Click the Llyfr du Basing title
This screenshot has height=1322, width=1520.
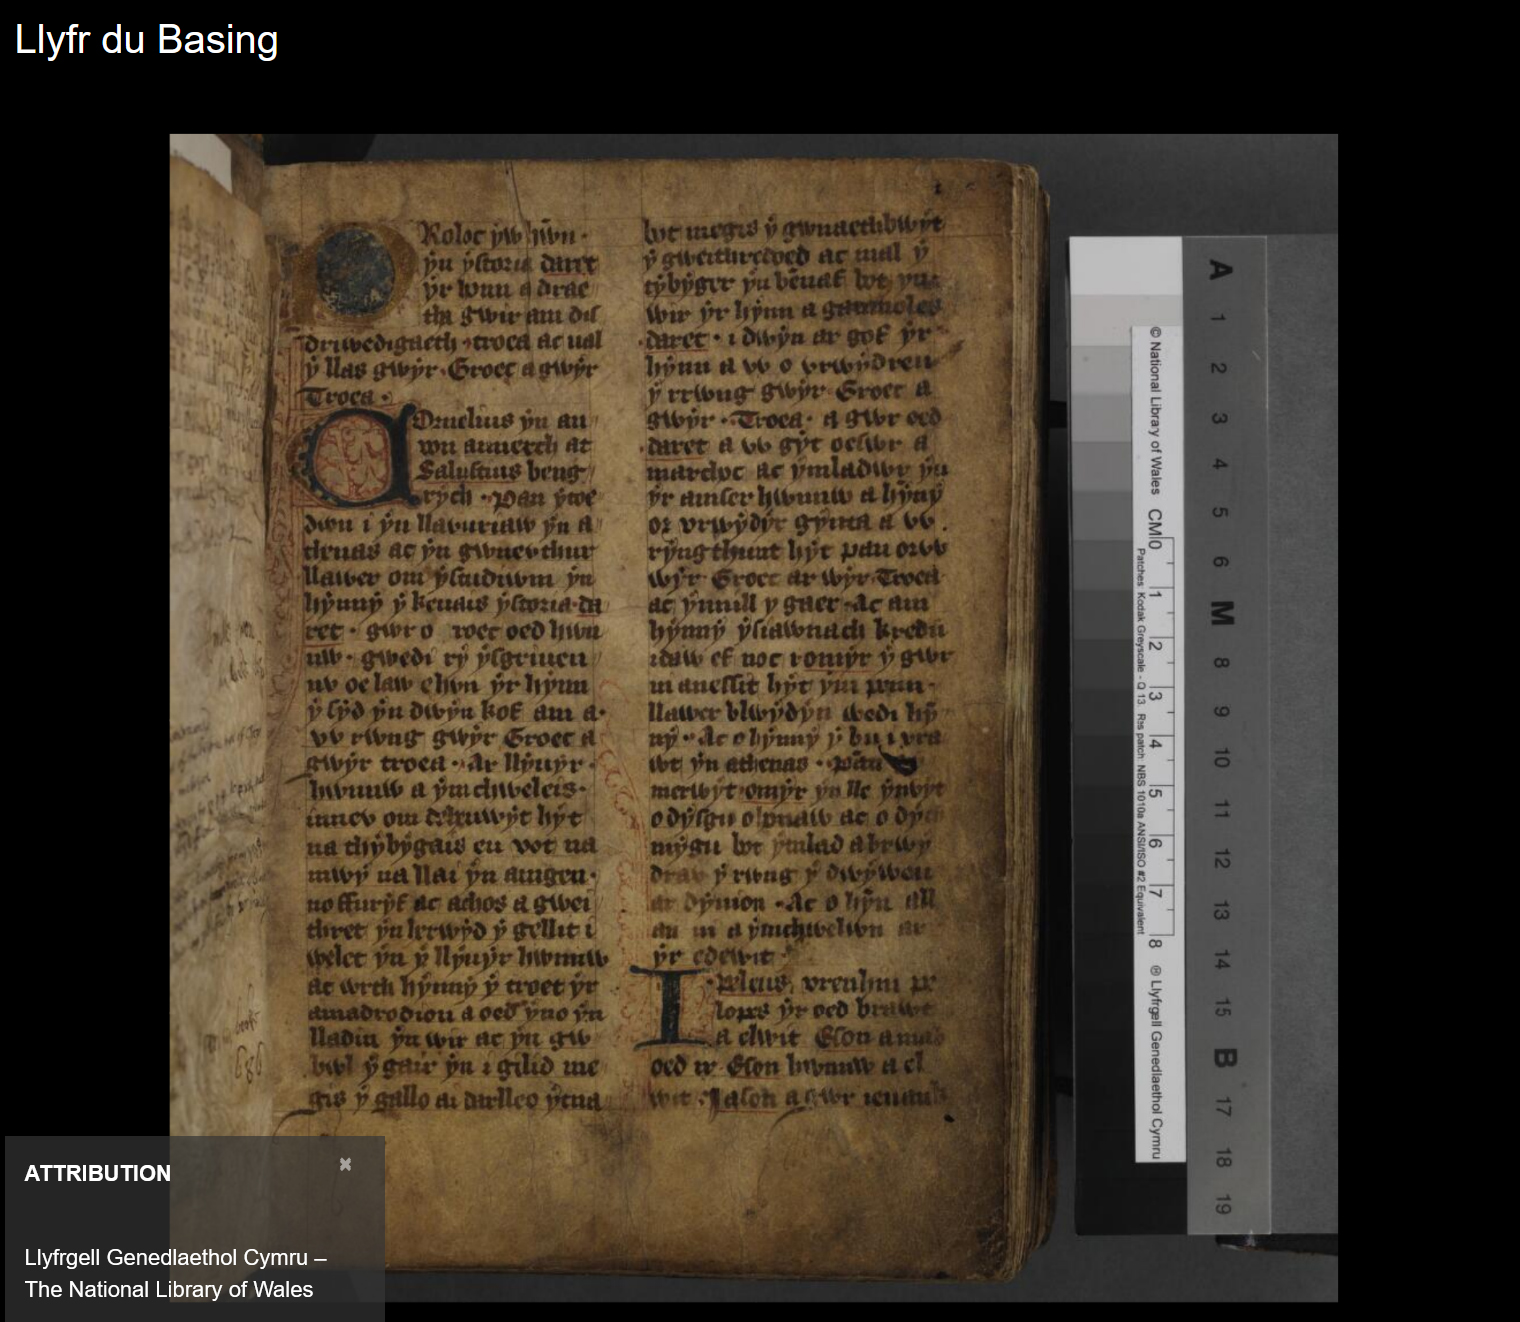[x=146, y=40]
